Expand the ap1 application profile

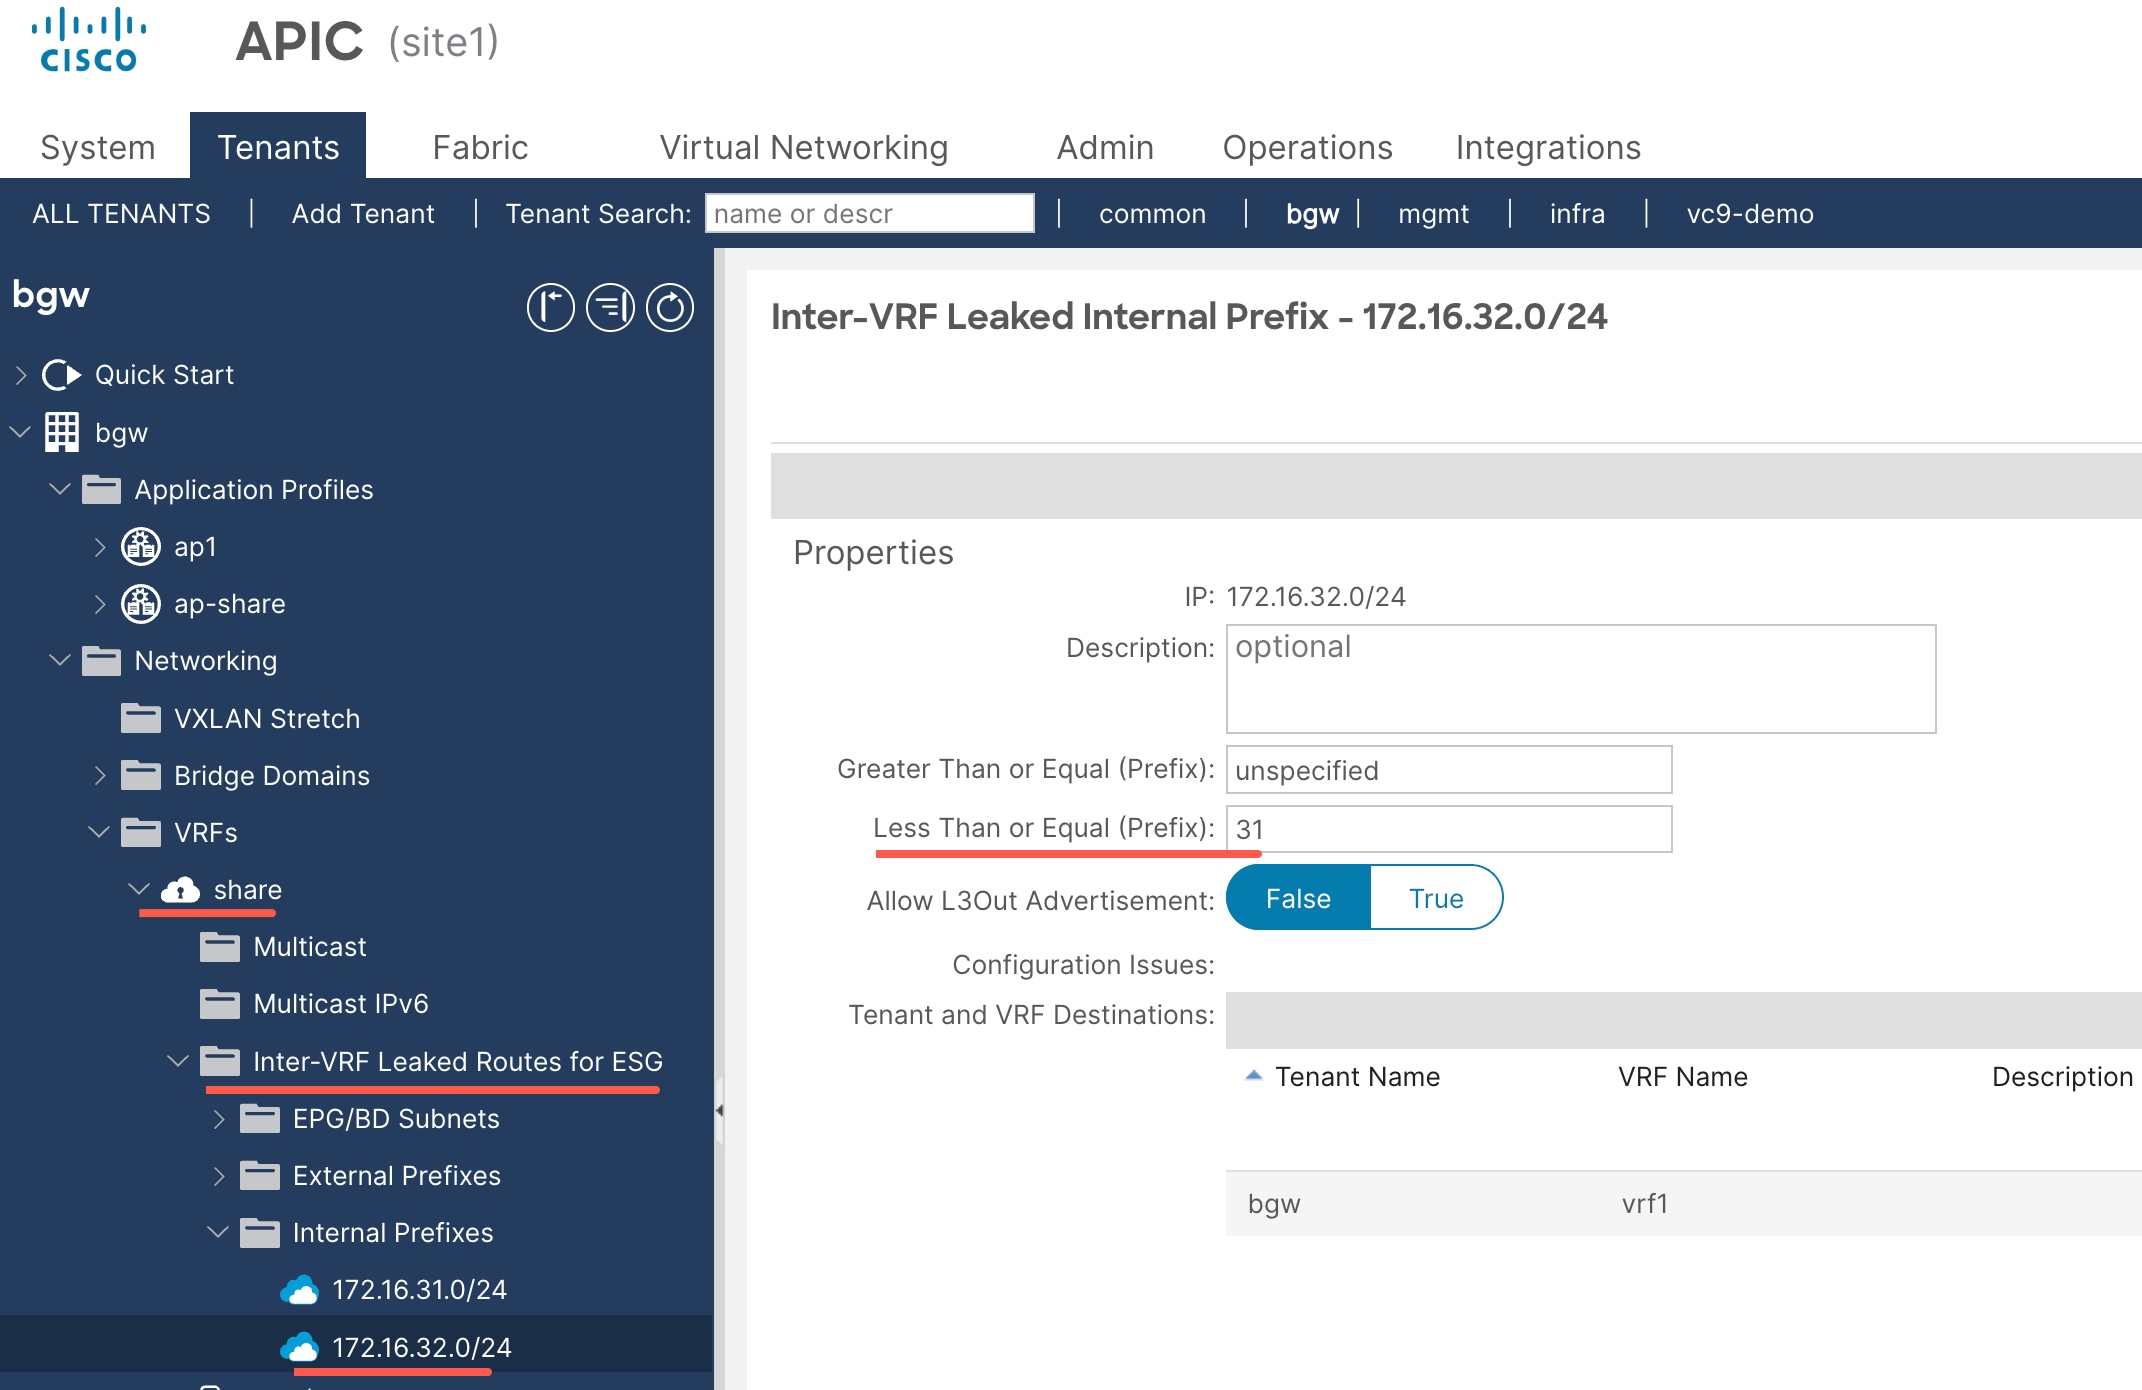click(x=100, y=547)
